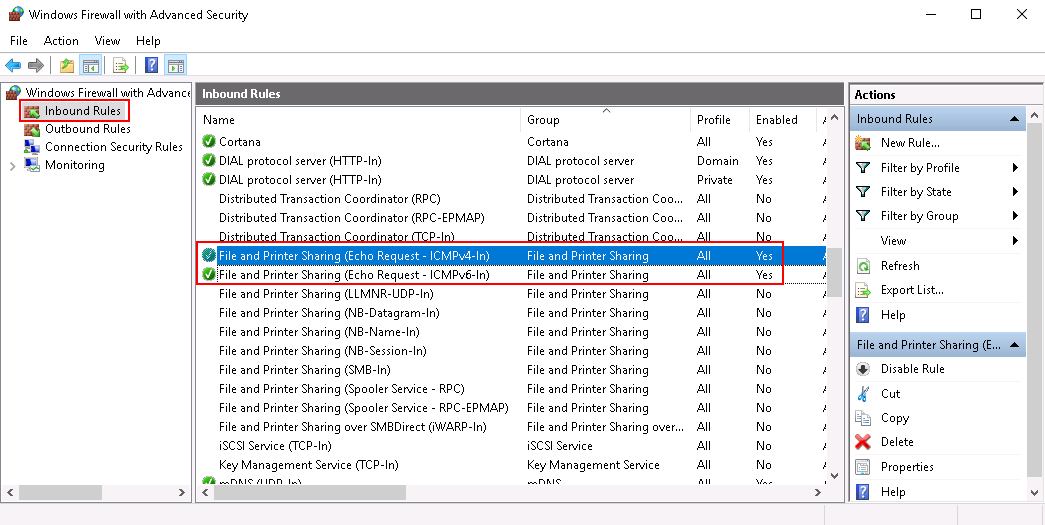Open the View submenu arrow
1045x525 pixels.
click(1015, 241)
